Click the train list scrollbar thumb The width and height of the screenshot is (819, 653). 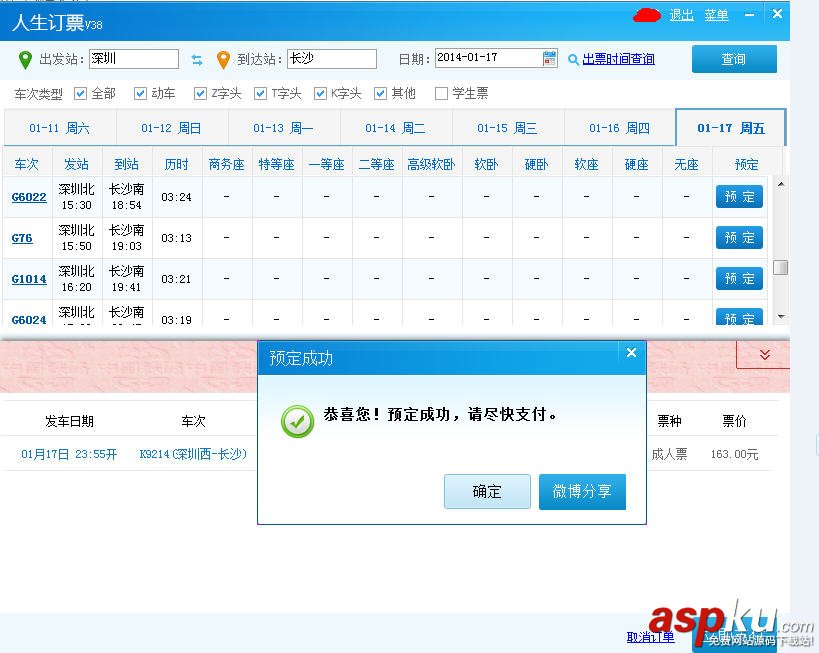(781, 267)
